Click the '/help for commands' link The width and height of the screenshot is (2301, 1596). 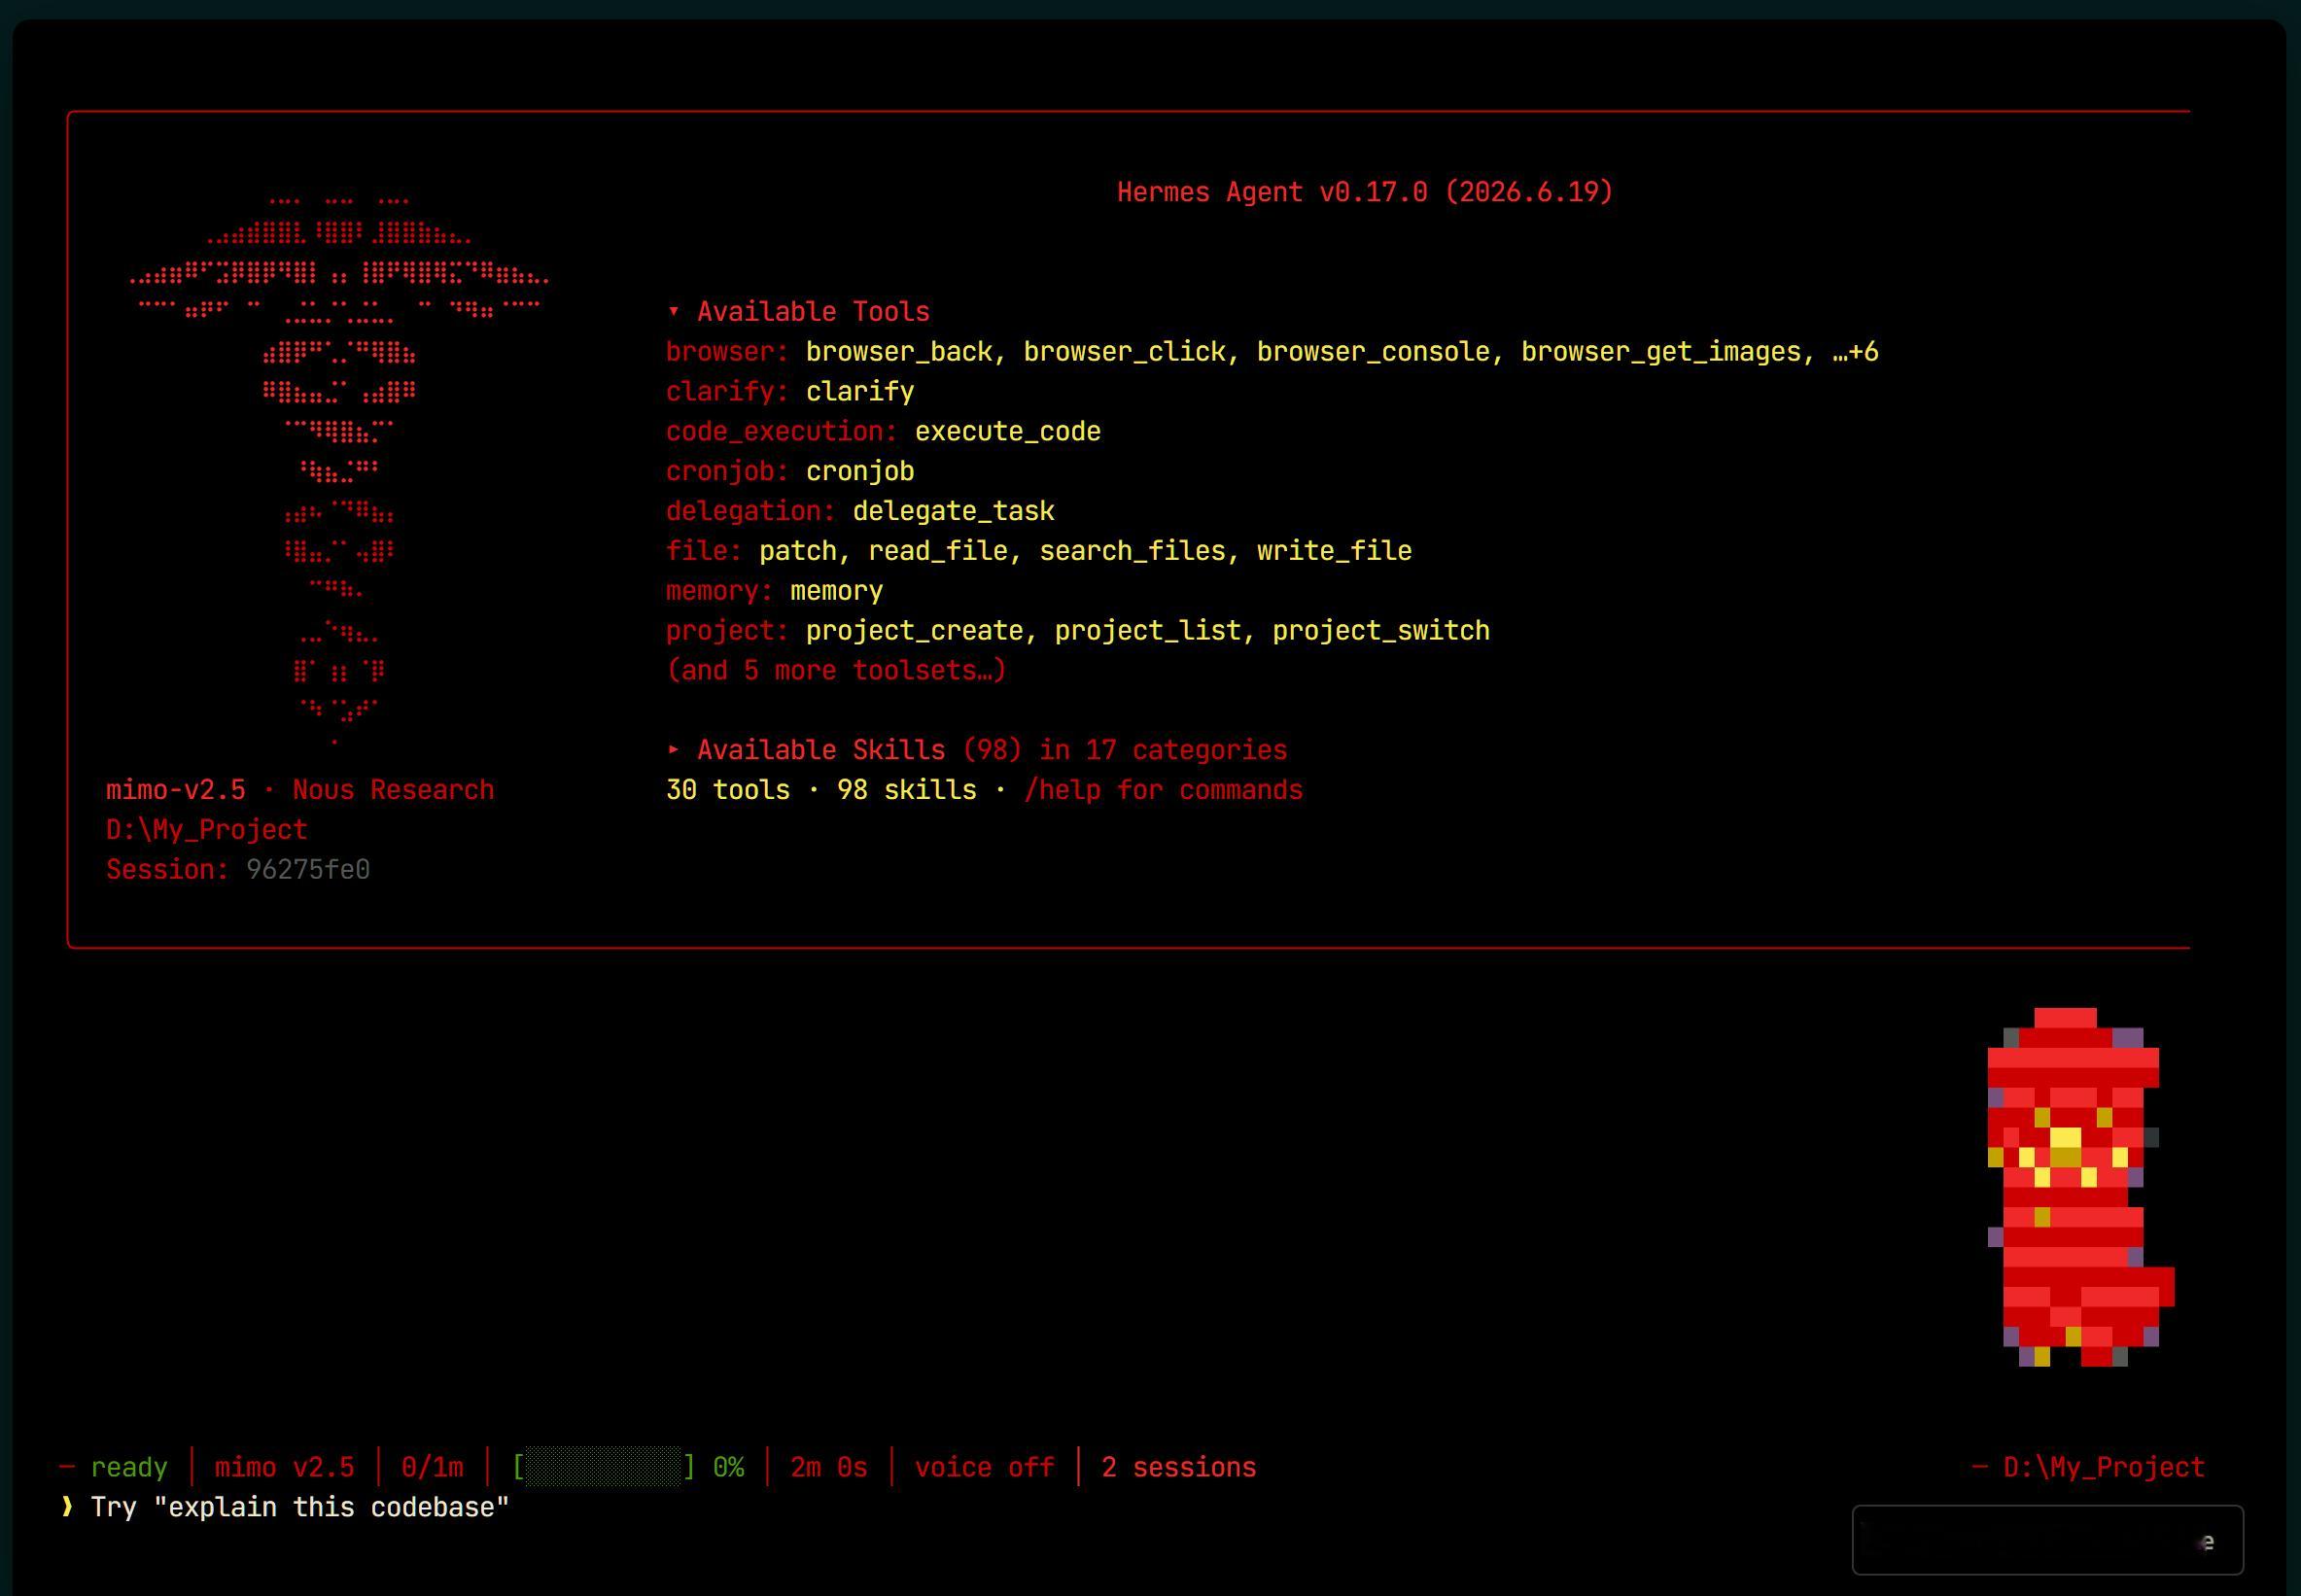pos(1163,790)
